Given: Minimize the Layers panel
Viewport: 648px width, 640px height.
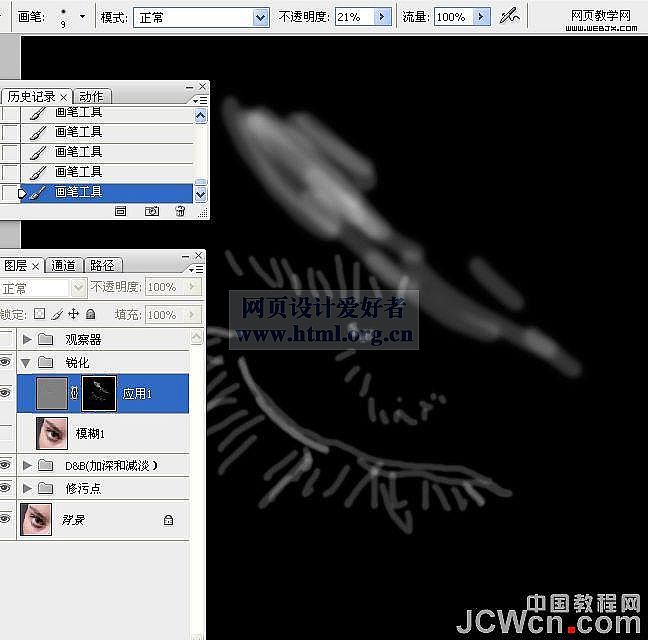Looking at the screenshot, I should [x=186, y=257].
